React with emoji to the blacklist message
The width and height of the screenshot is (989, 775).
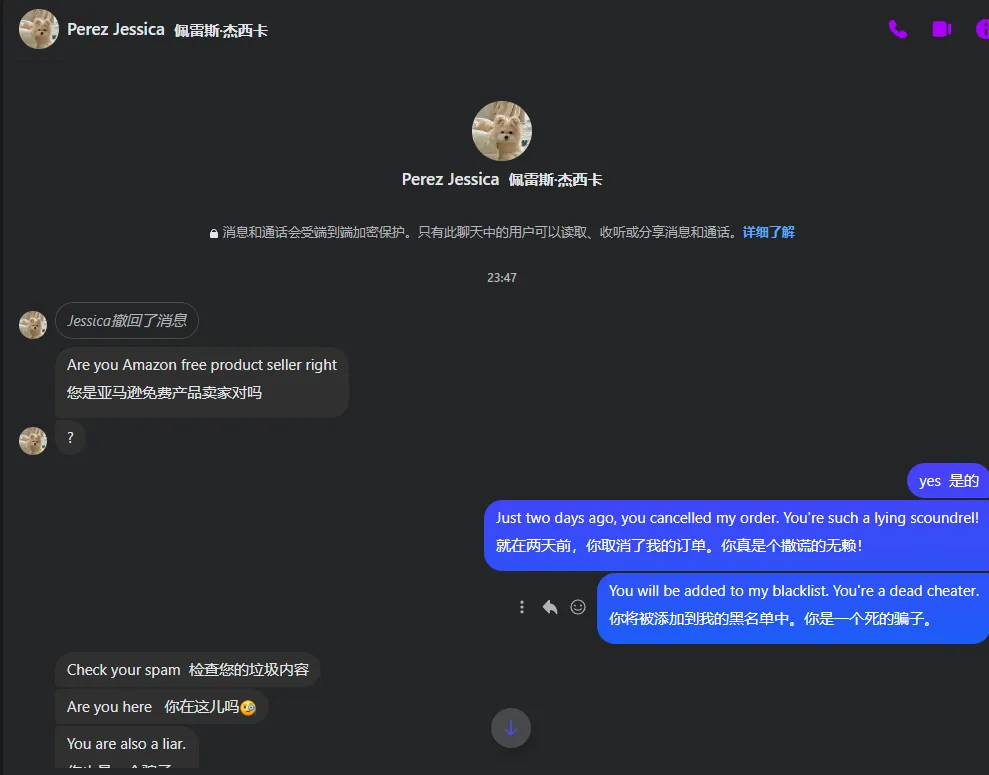pyautogui.click(x=578, y=607)
